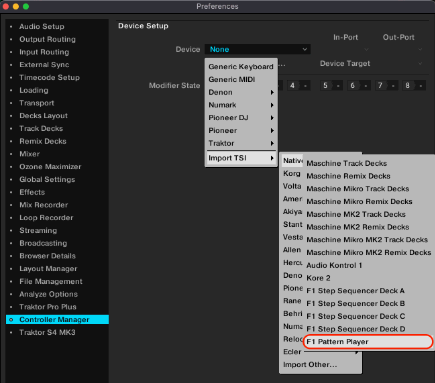Open the Import TSI submenu
This screenshot has width=435, height=383.
click(241, 158)
